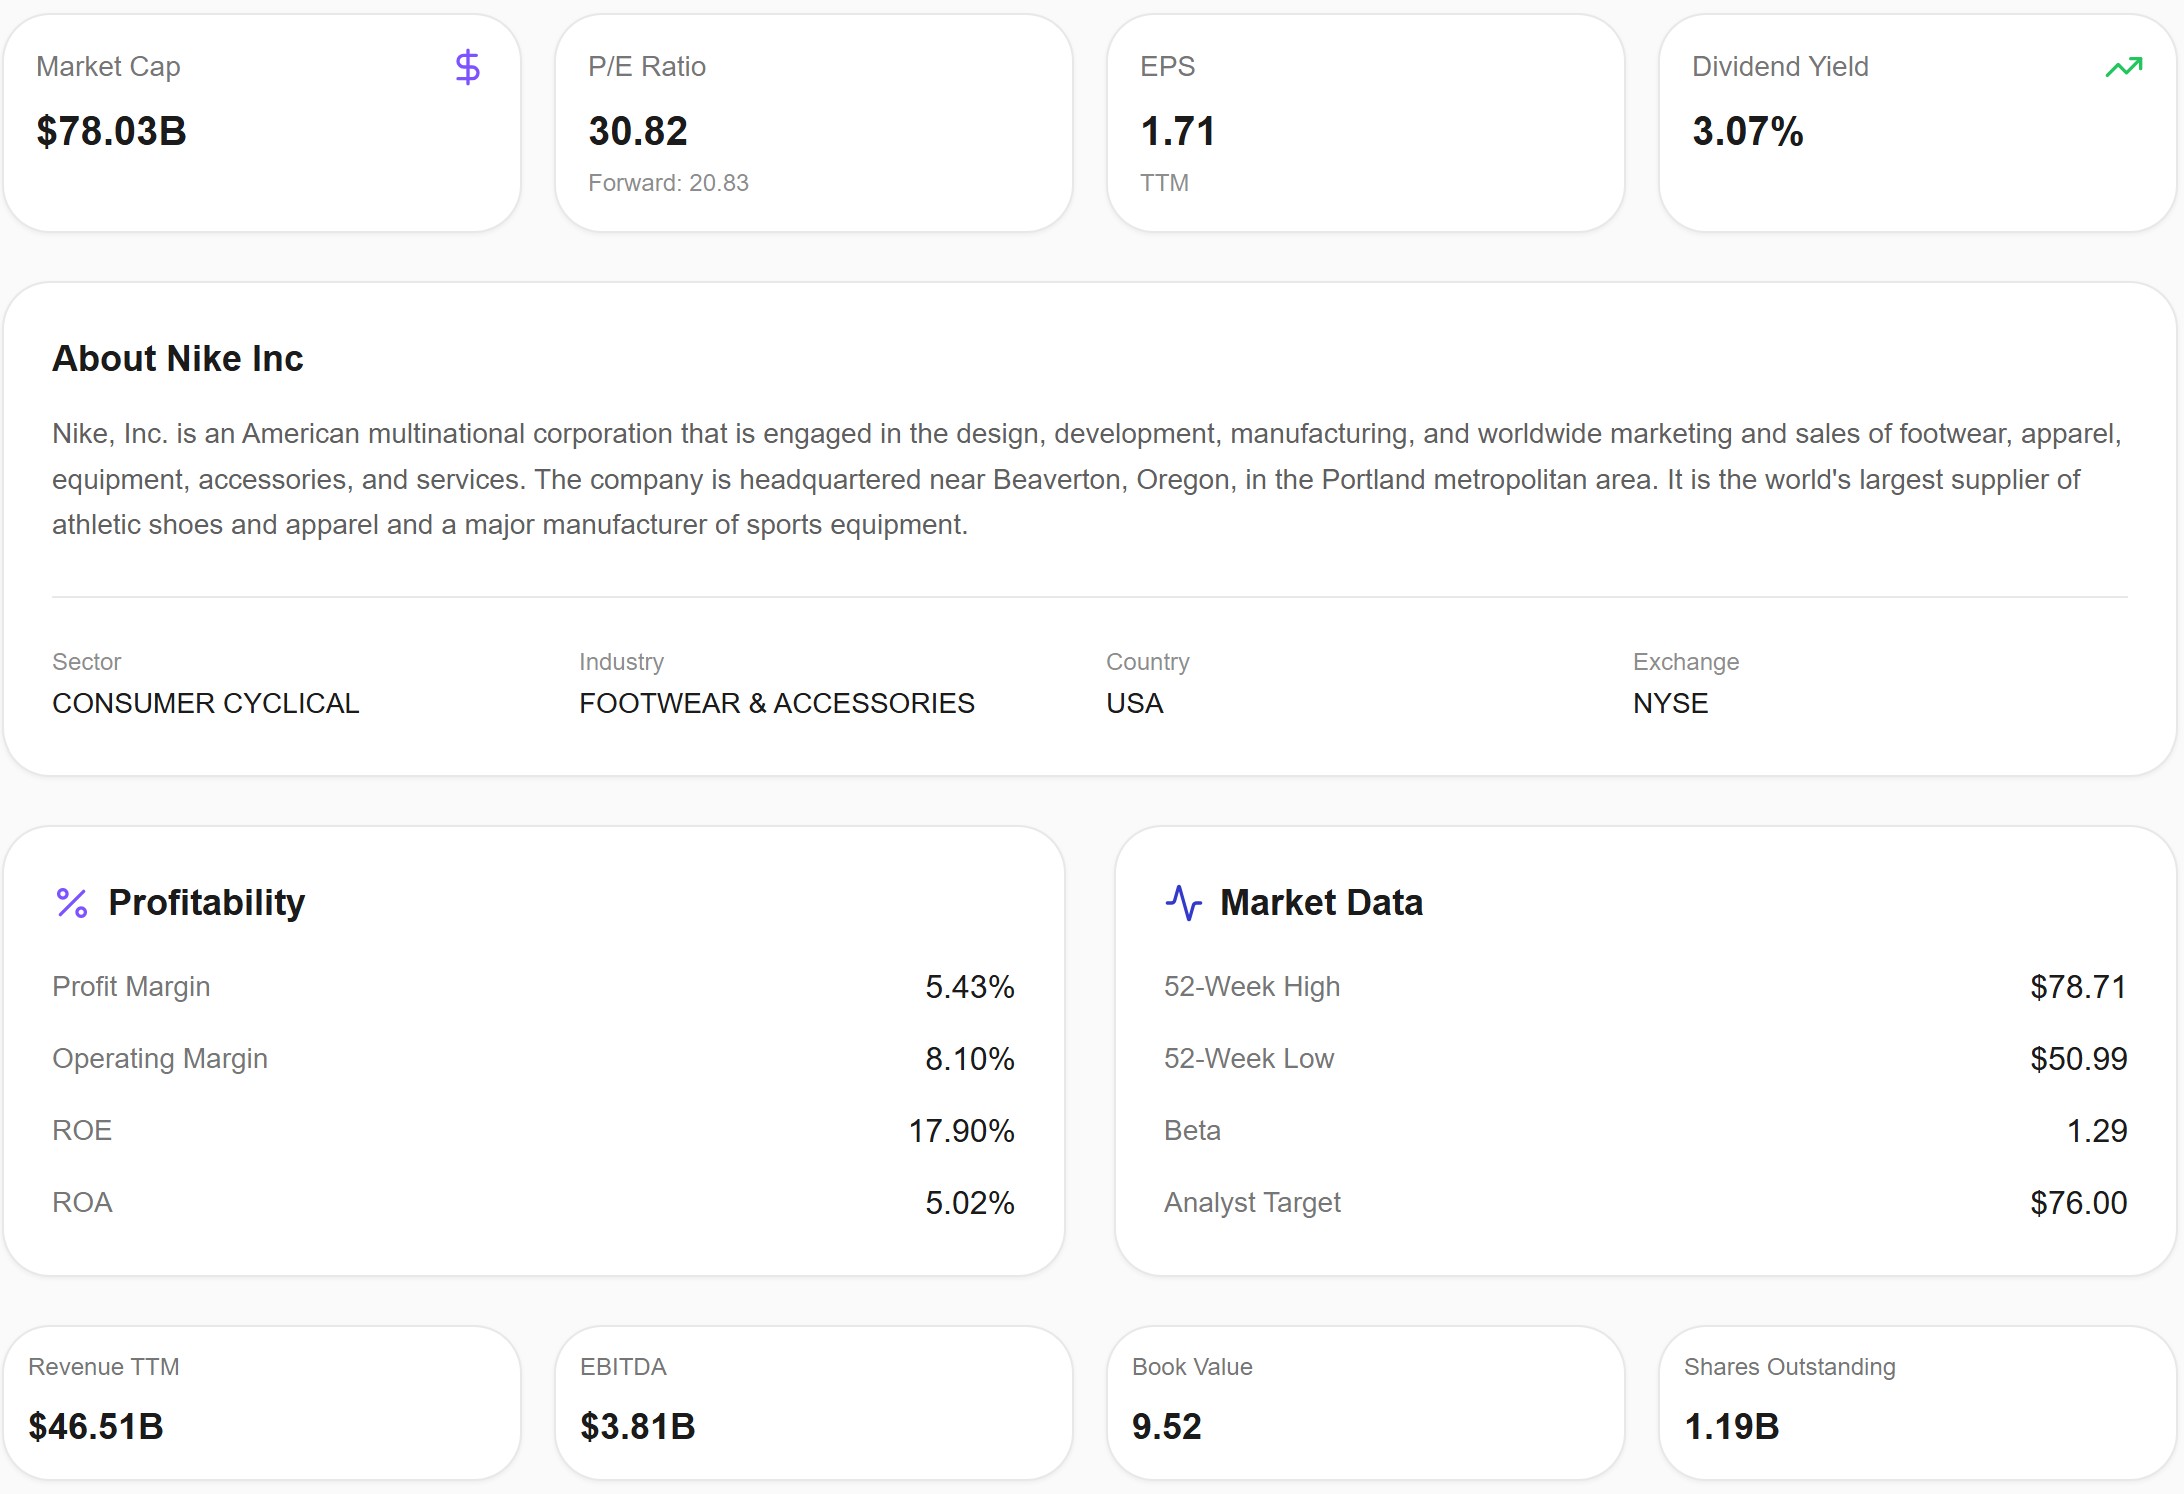Select the P/E Ratio card
Image resolution: width=2184 pixels, height=1494 pixels.
(815, 120)
